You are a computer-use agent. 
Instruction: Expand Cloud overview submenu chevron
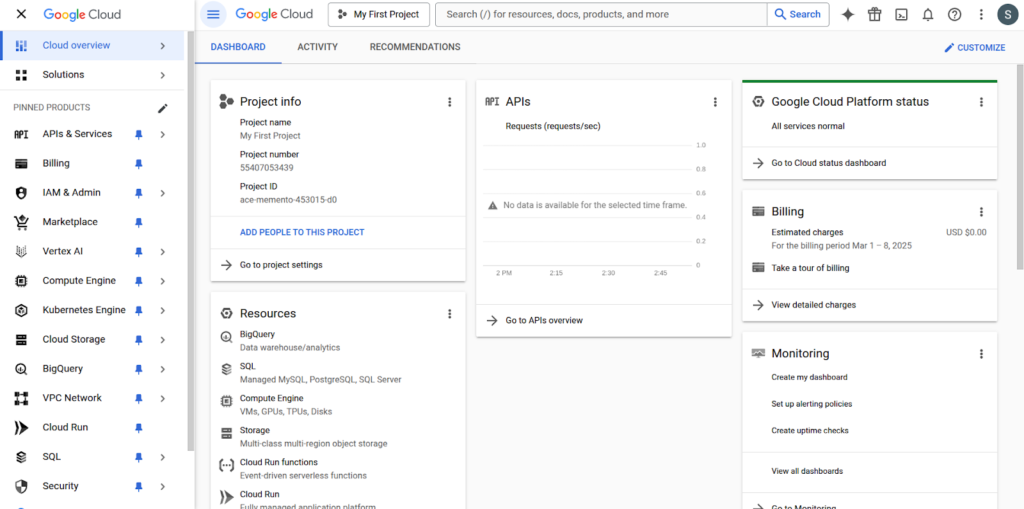click(x=163, y=46)
